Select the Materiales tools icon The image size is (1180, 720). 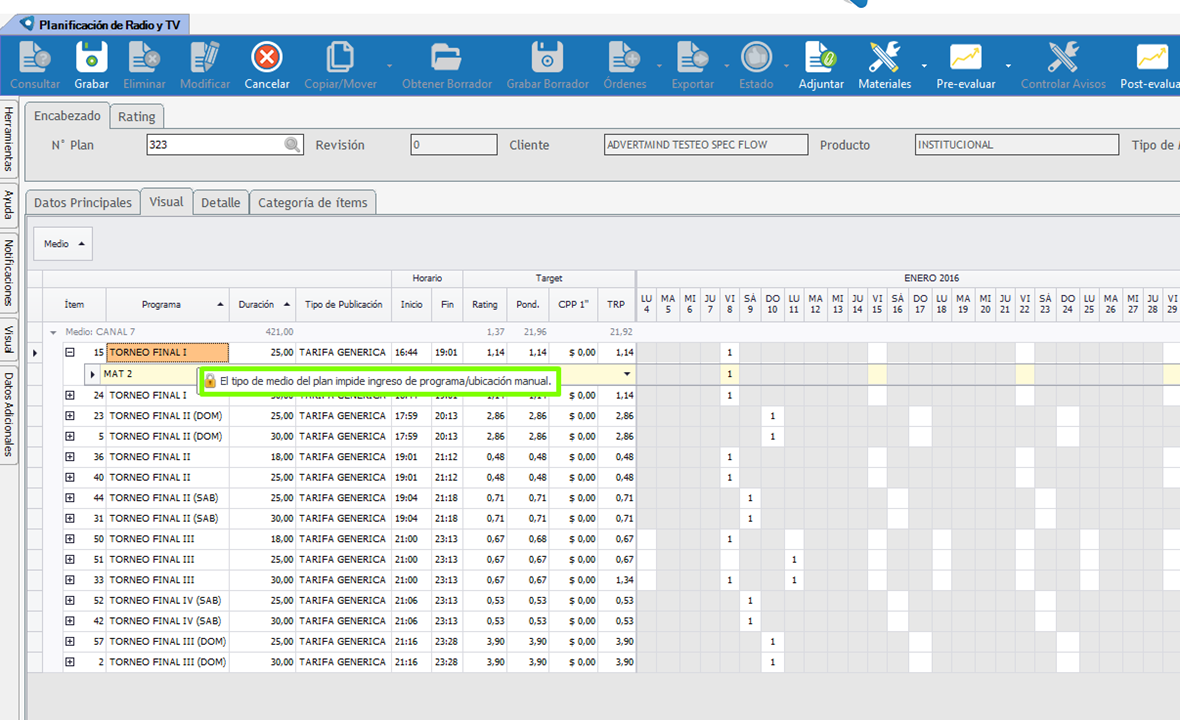pyautogui.click(x=884, y=58)
